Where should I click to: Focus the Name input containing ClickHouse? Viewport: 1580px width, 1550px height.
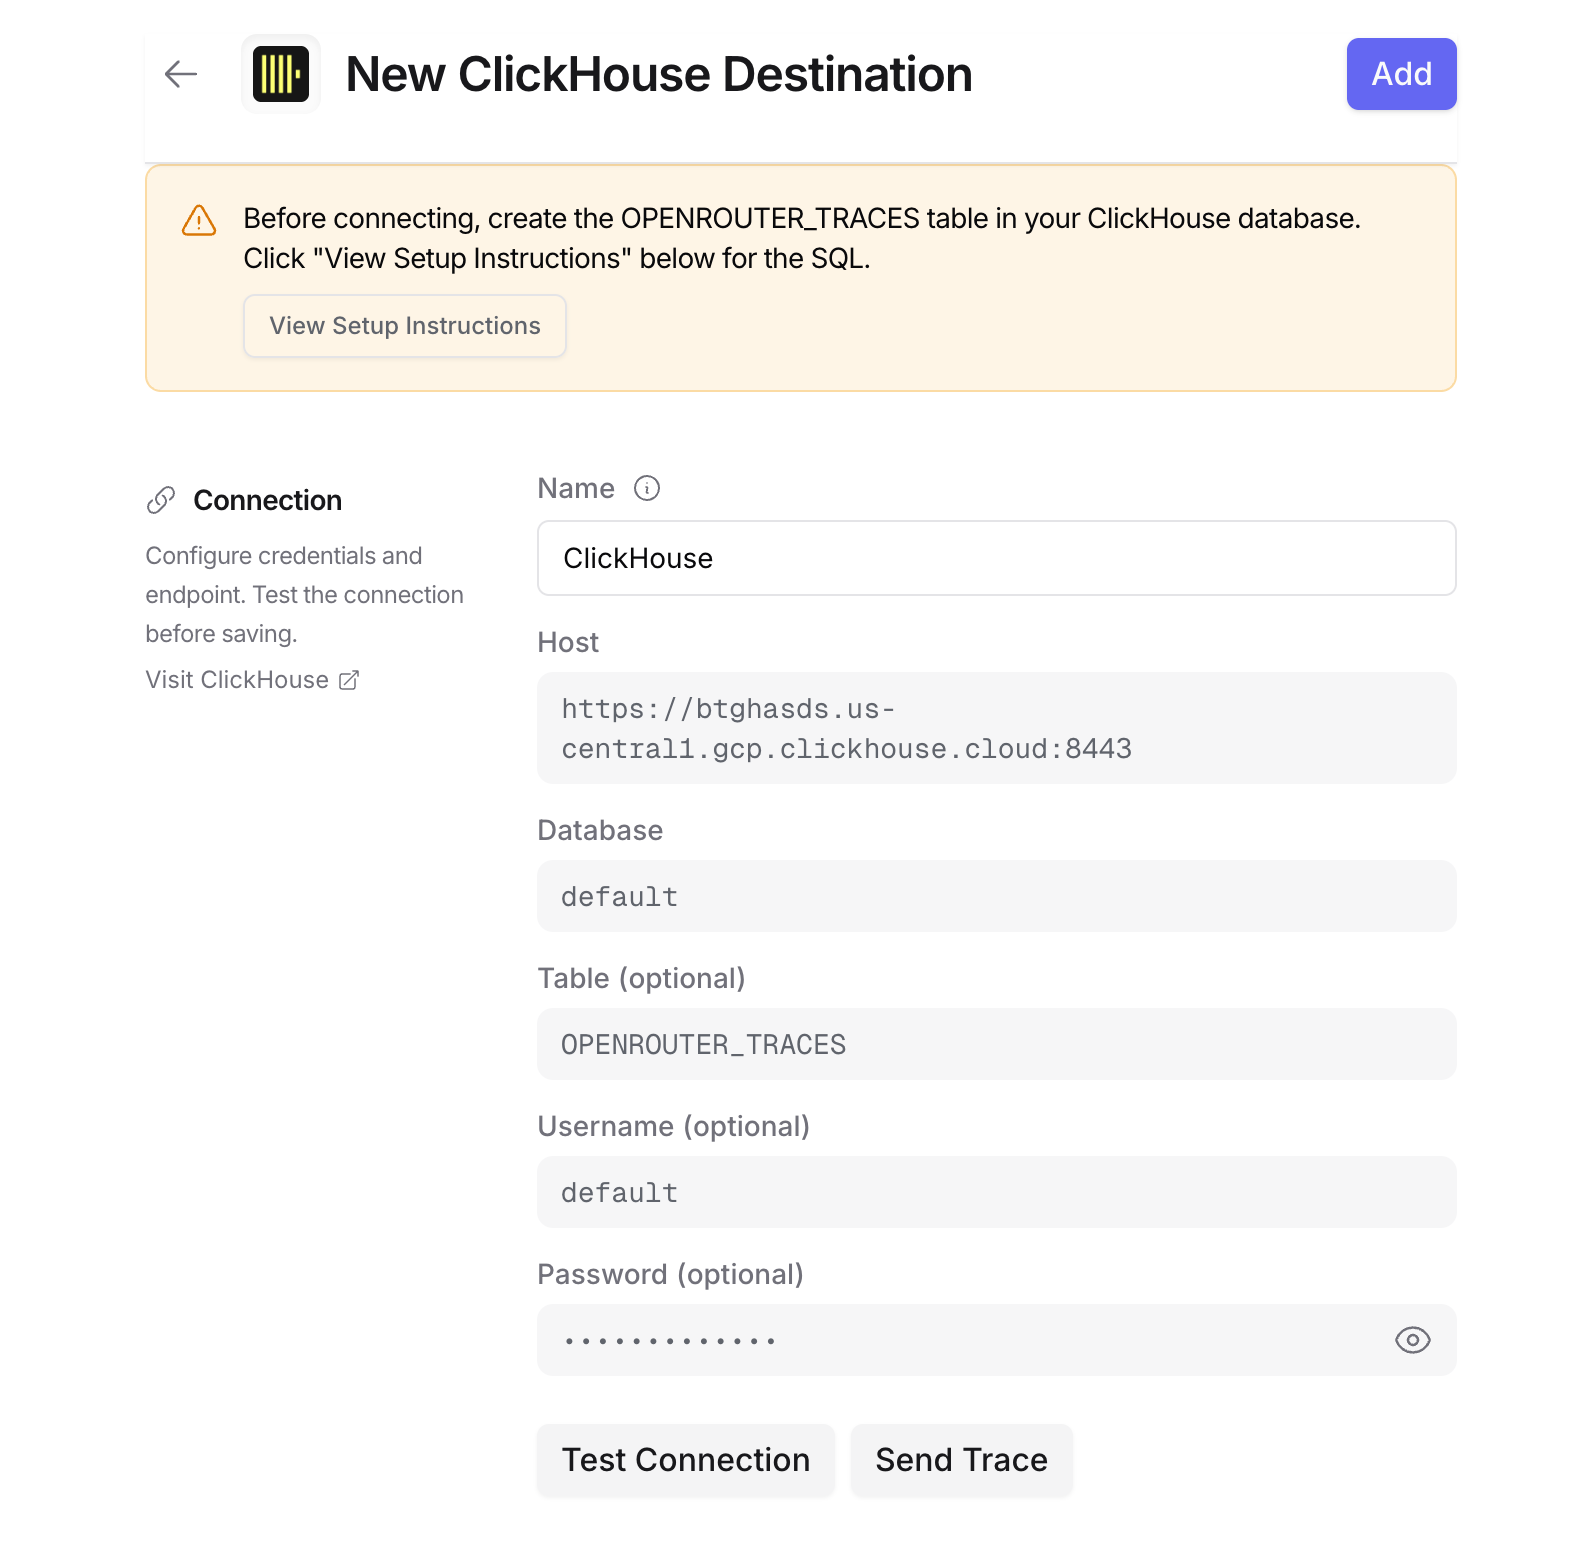point(996,558)
